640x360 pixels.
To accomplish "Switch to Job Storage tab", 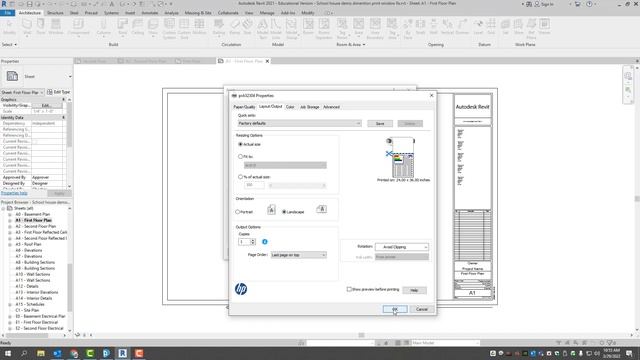I will [309, 107].
